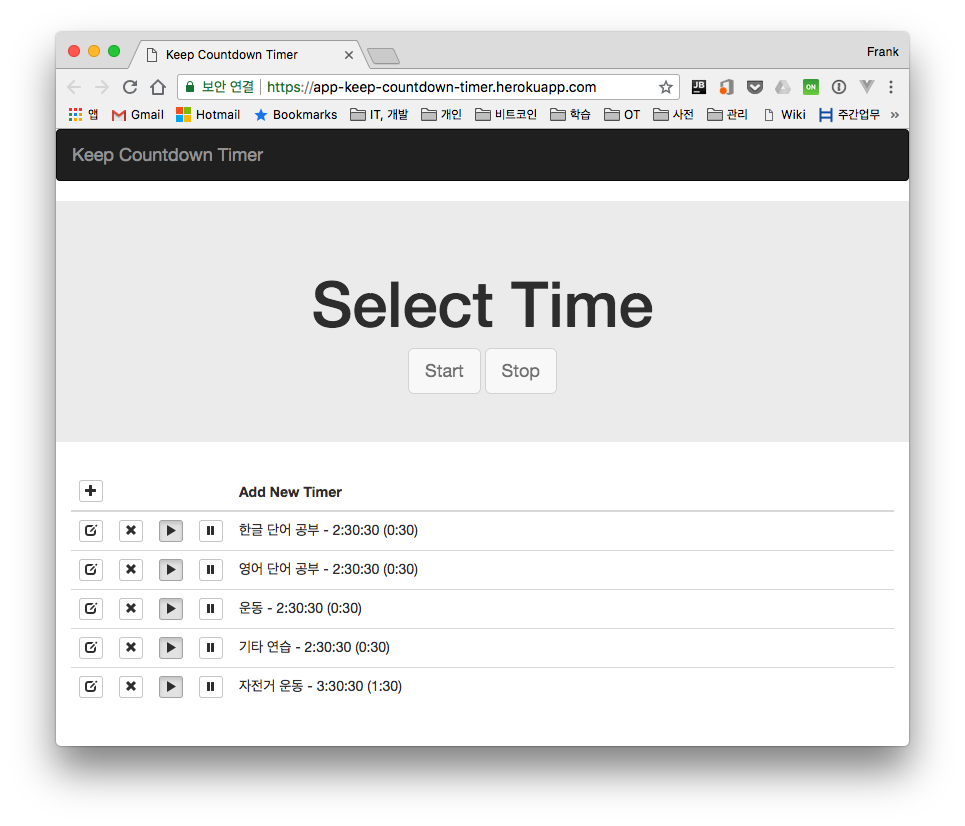Delete the 운동 timer
The image size is (965, 826).
(131, 608)
